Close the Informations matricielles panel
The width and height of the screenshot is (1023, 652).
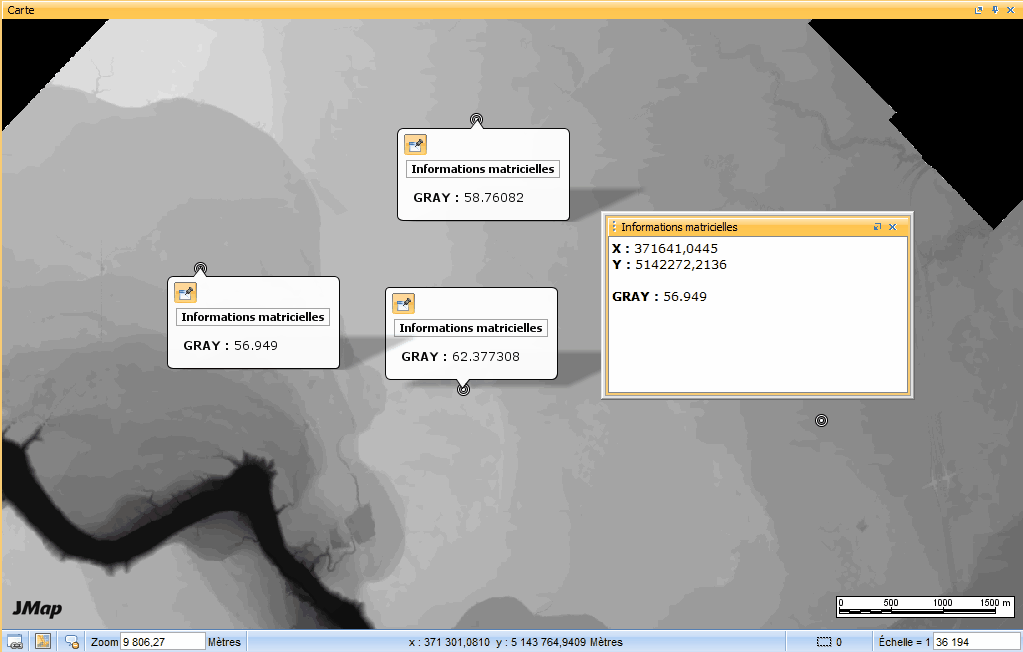coord(893,227)
